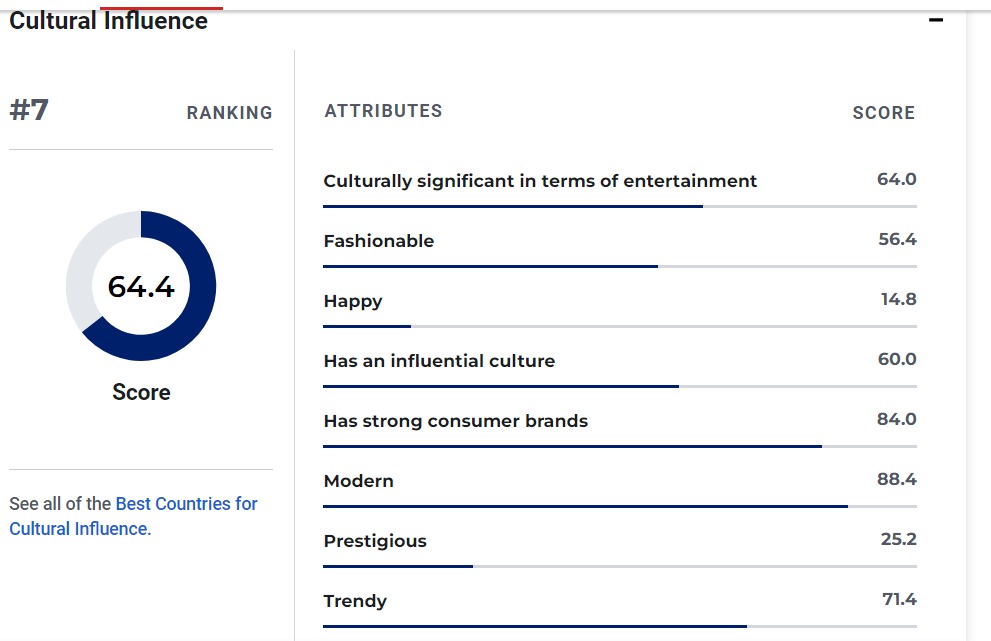Click the Happy score progress bar

619,326
